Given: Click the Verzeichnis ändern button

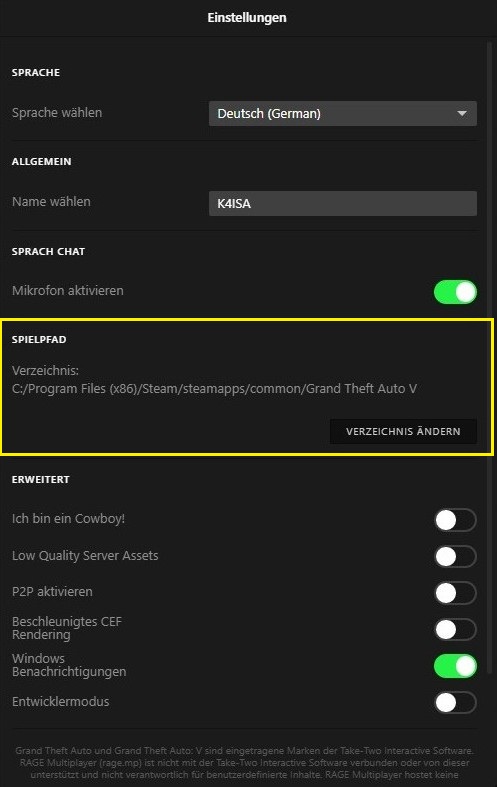Looking at the screenshot, I should click(x=403, y=432).
